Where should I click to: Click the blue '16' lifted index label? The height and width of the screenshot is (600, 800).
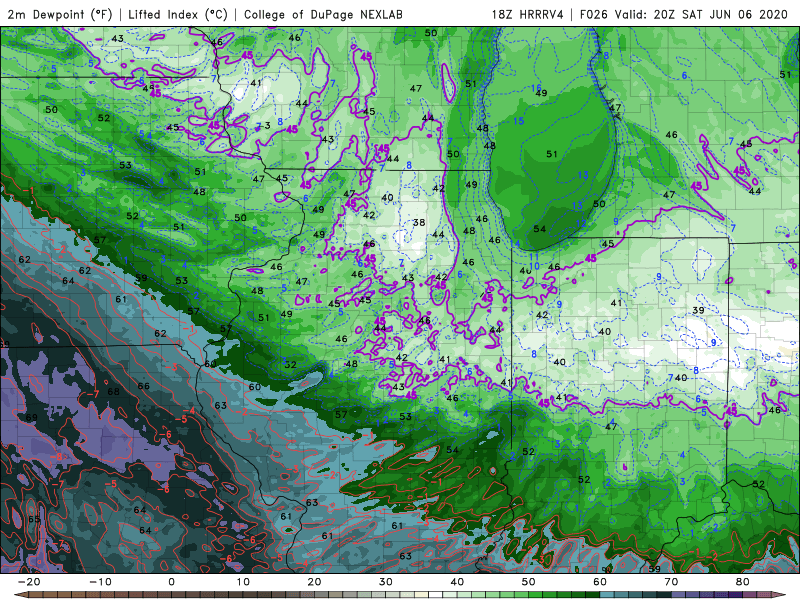(536, 88)
